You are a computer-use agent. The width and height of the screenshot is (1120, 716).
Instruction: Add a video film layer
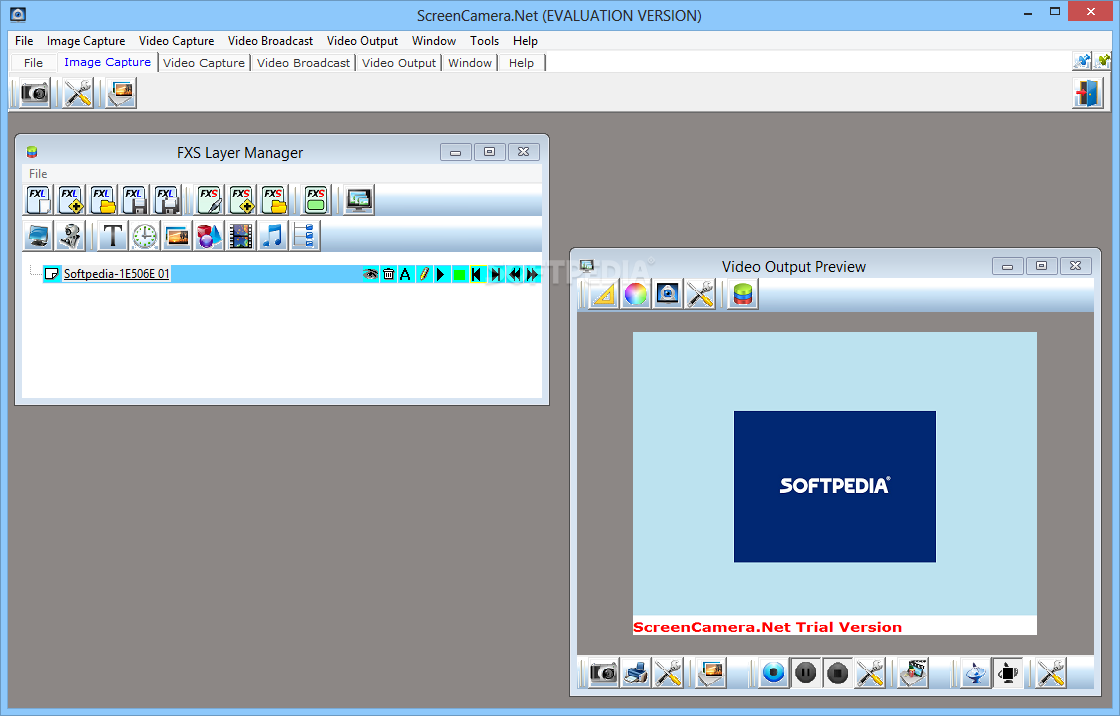241,236
